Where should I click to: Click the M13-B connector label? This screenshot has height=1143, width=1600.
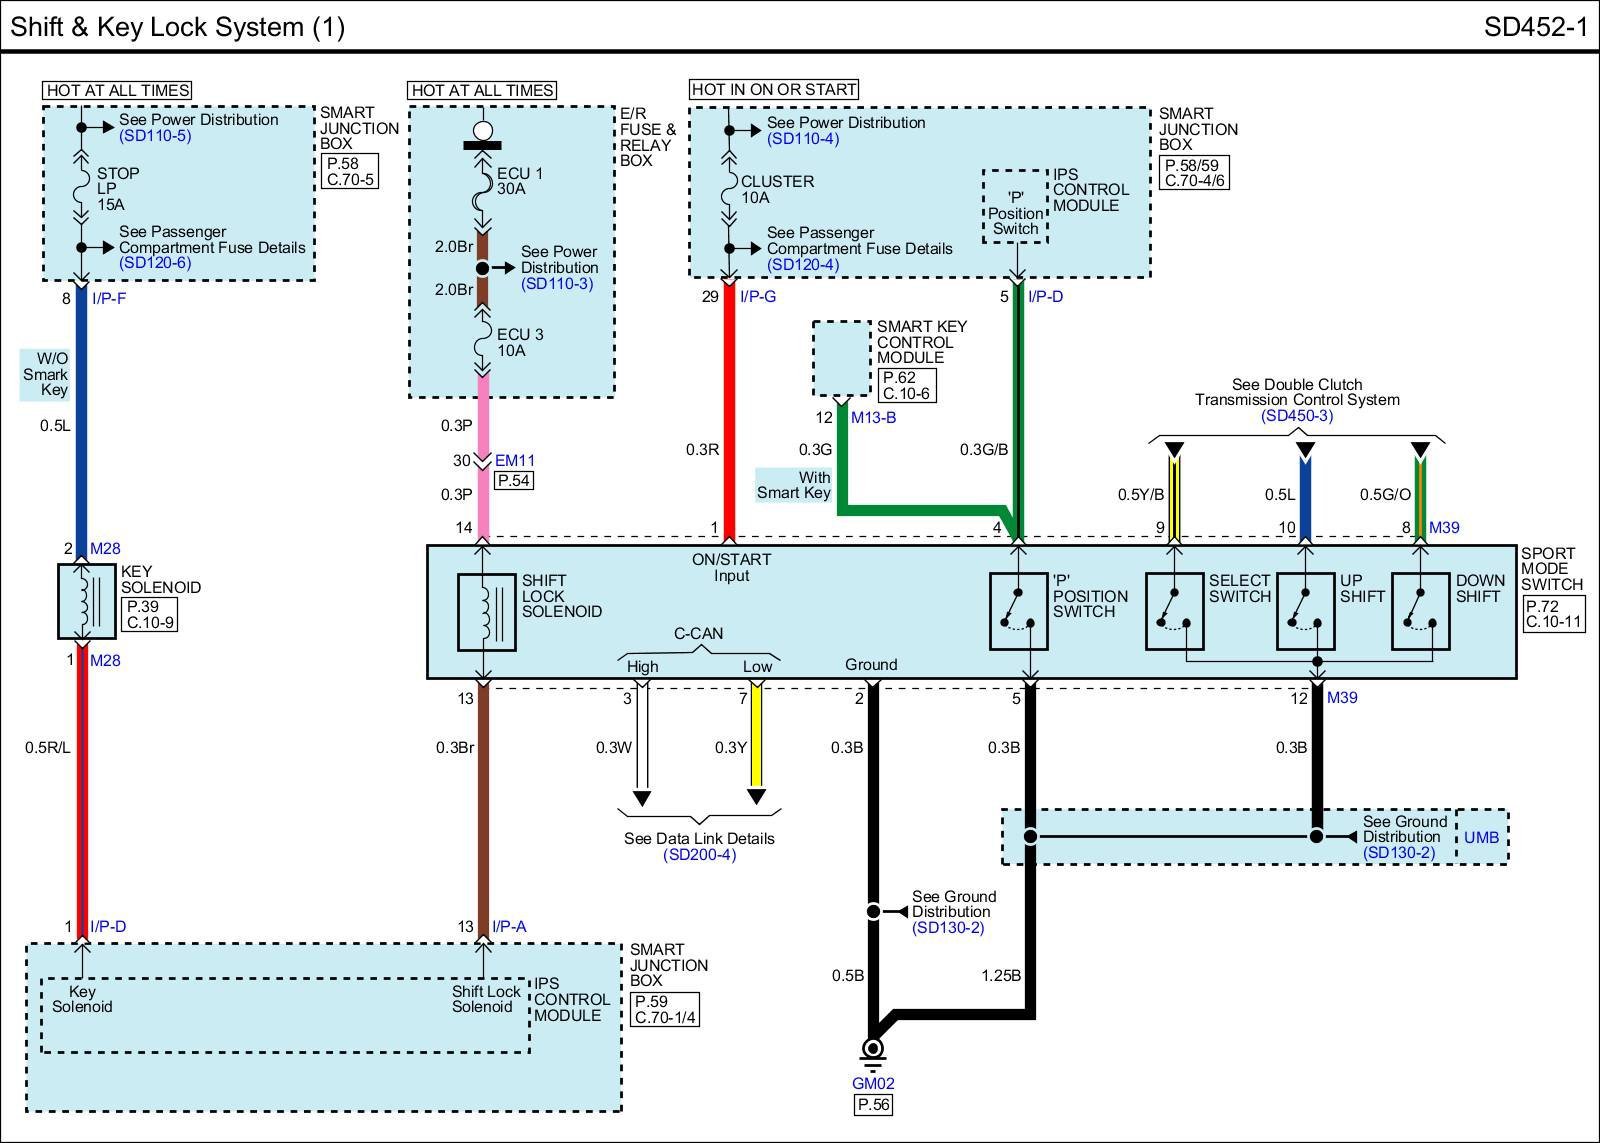click(873, 418)
